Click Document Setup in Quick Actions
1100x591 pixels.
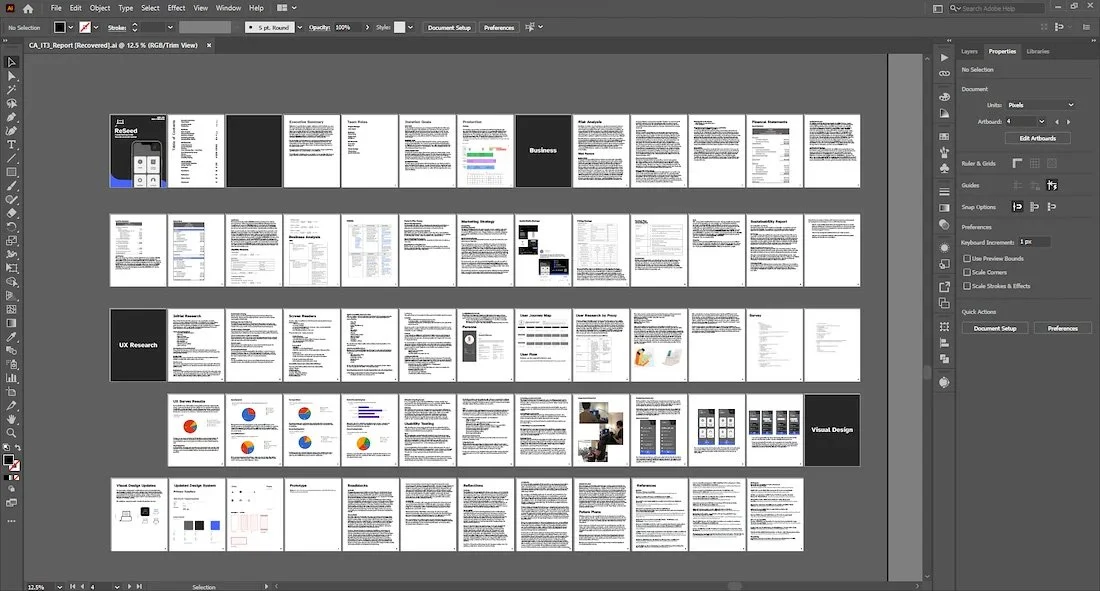[x=995, y=328]
